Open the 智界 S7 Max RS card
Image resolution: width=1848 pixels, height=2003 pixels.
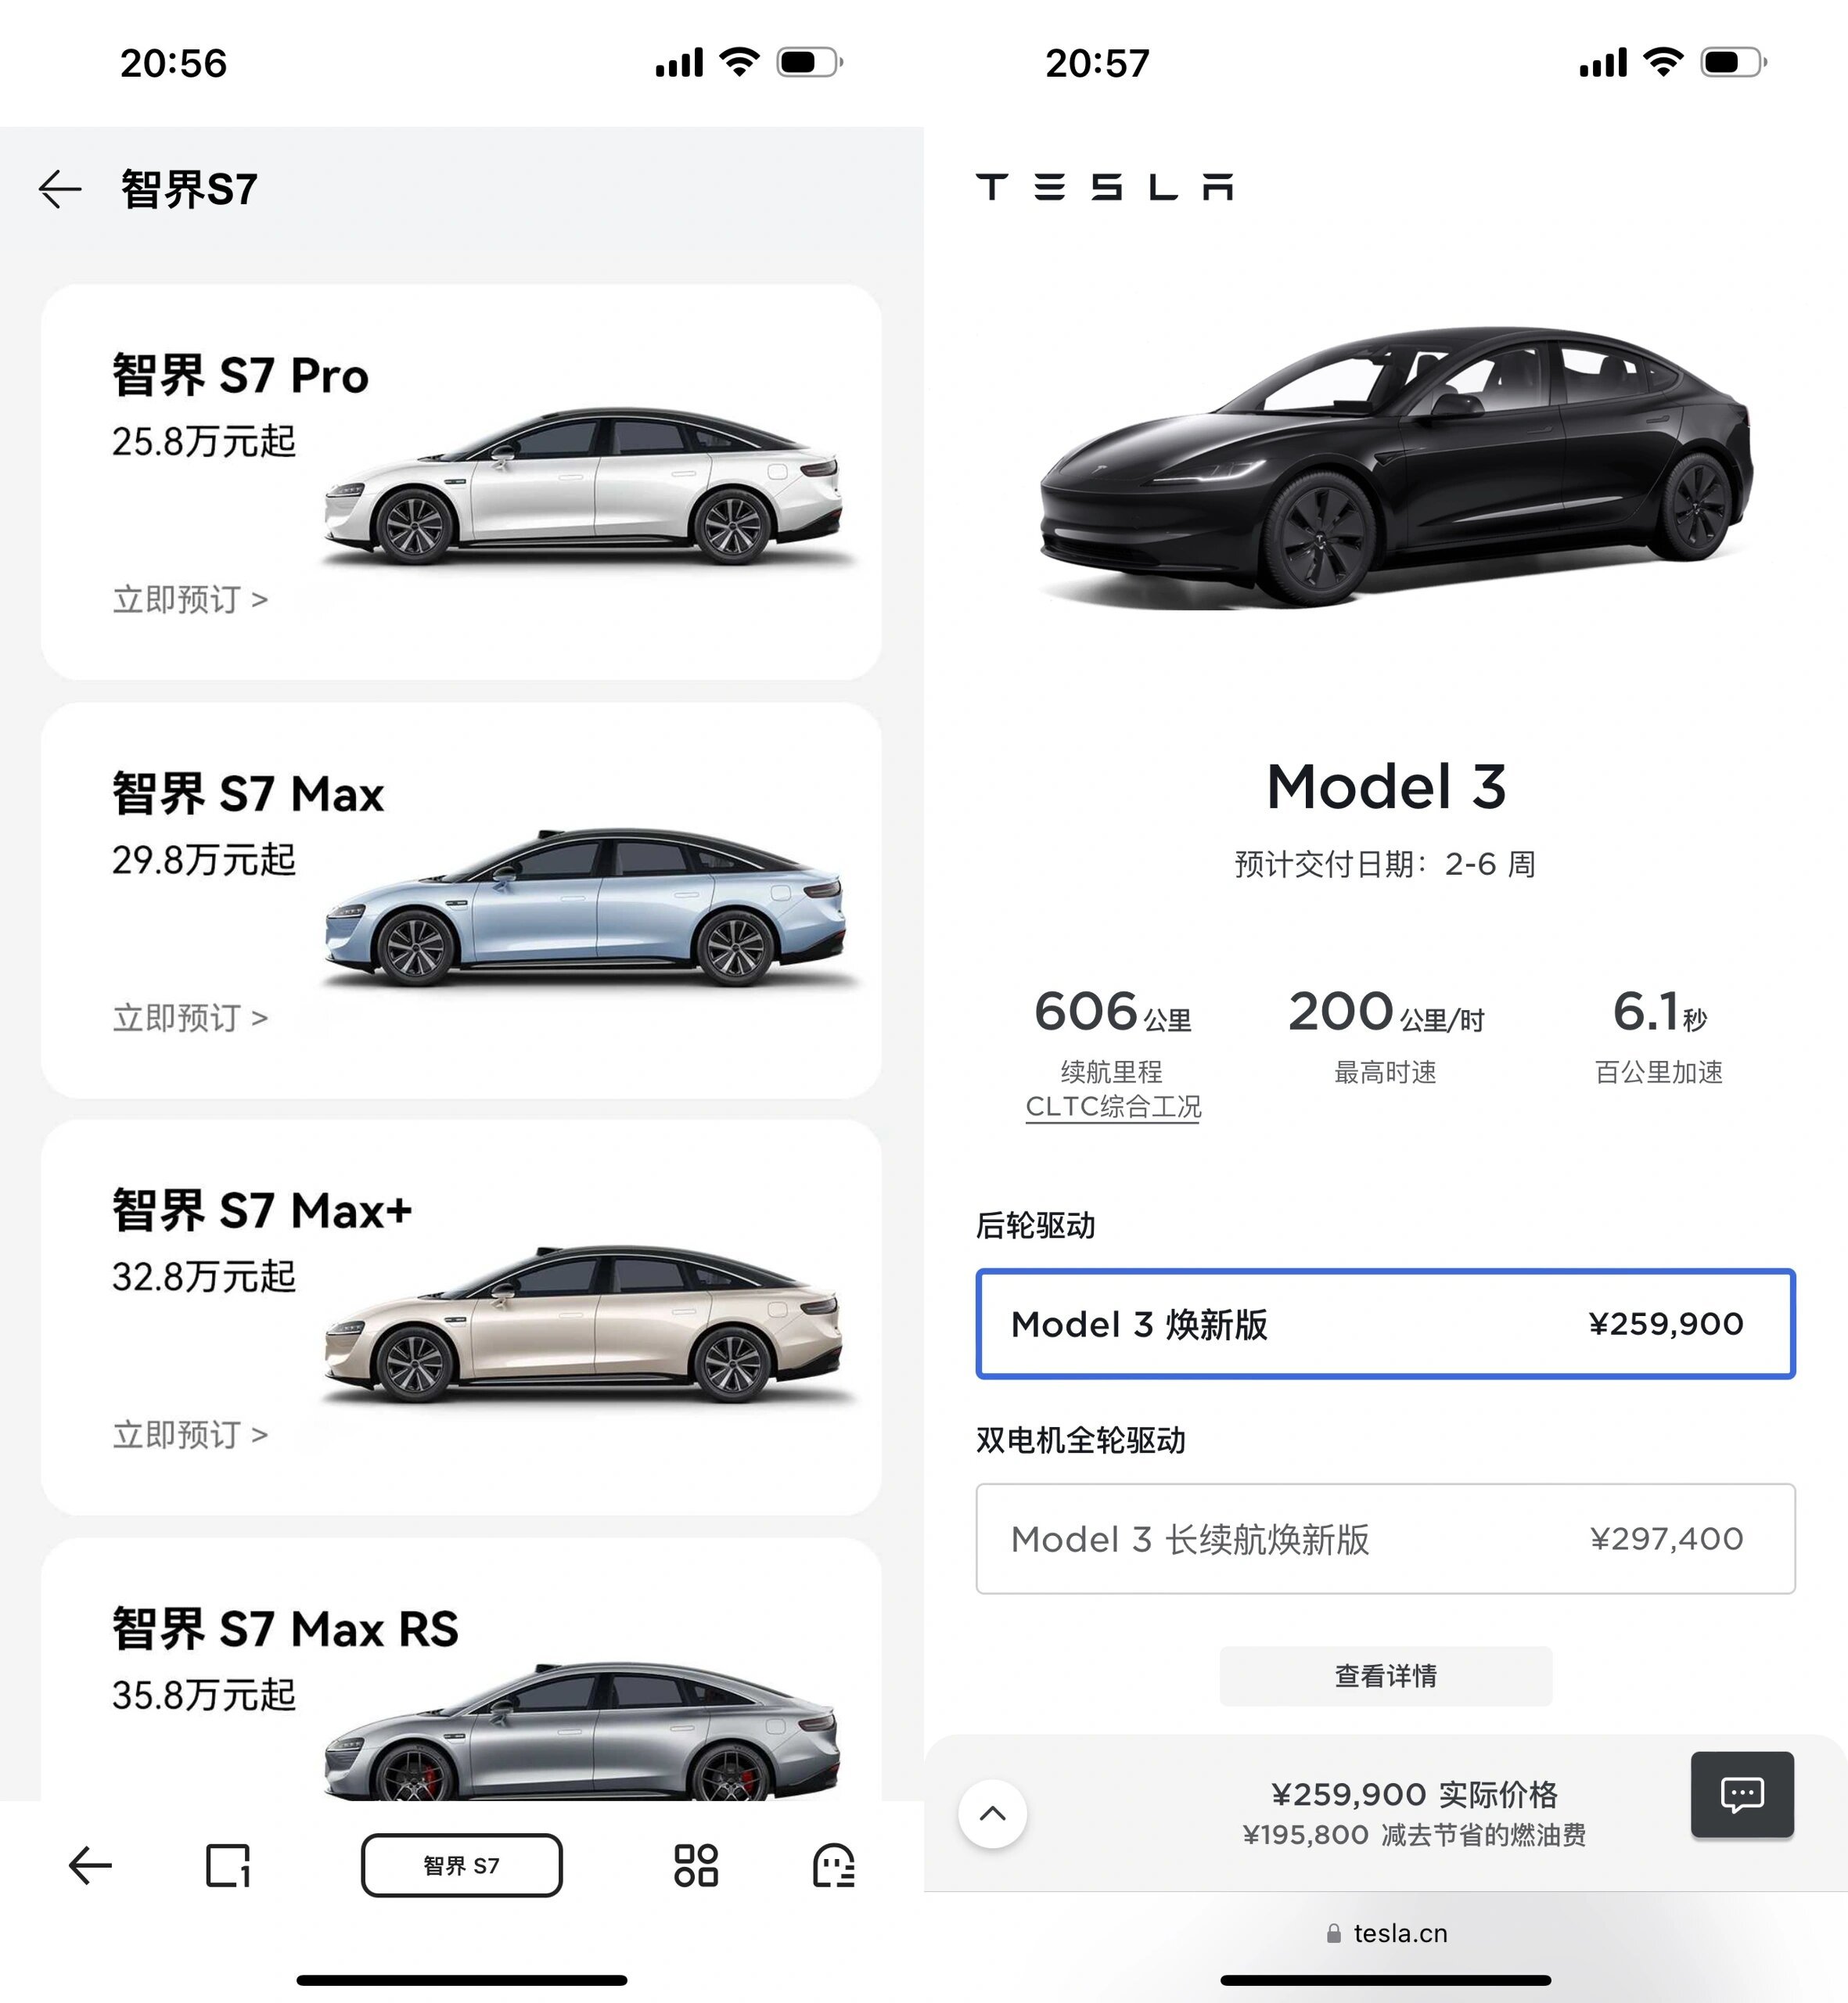tap(461, 1670)
